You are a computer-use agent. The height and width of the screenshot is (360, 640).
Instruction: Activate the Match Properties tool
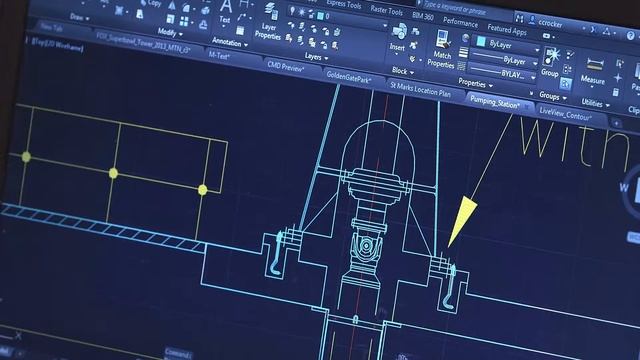[442, 49]
